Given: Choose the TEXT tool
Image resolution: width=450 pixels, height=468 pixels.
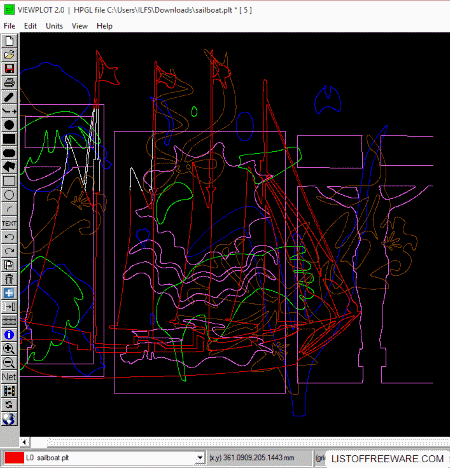Looking at the screenshot, I should tap(9, 223).
